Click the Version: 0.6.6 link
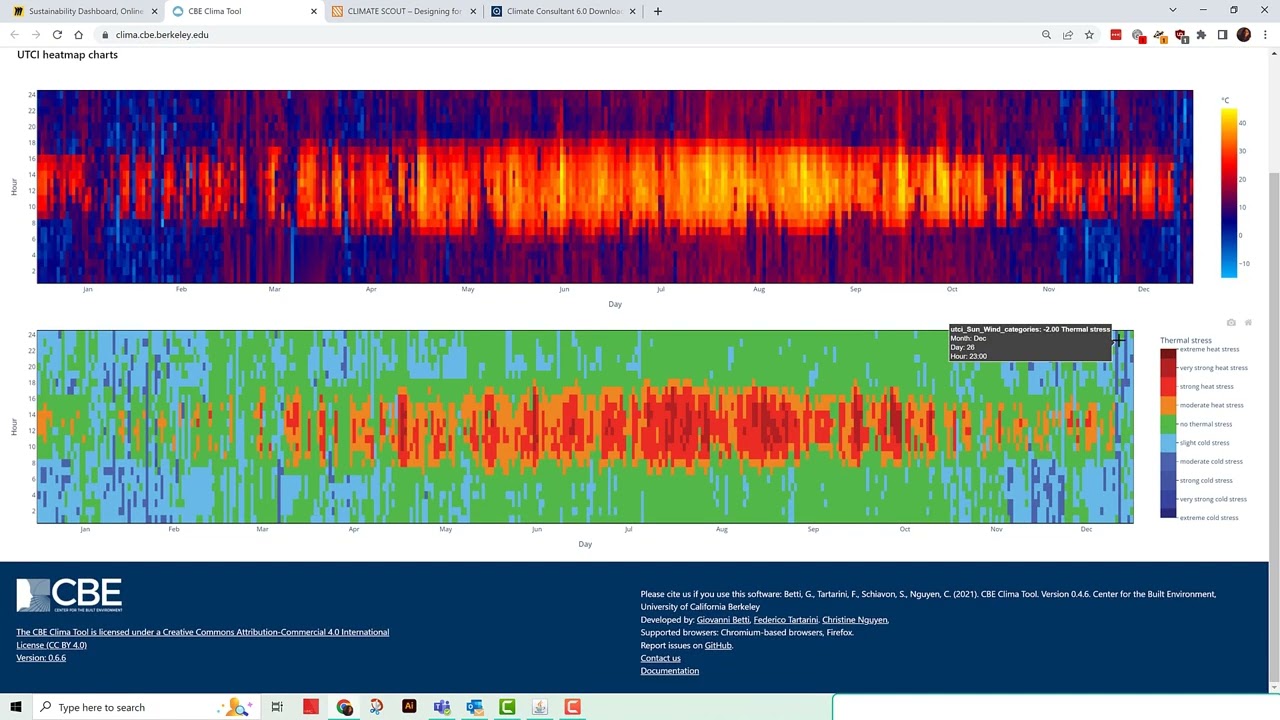The height and width of the screenshot is (720, 1280). coord(41,658)
